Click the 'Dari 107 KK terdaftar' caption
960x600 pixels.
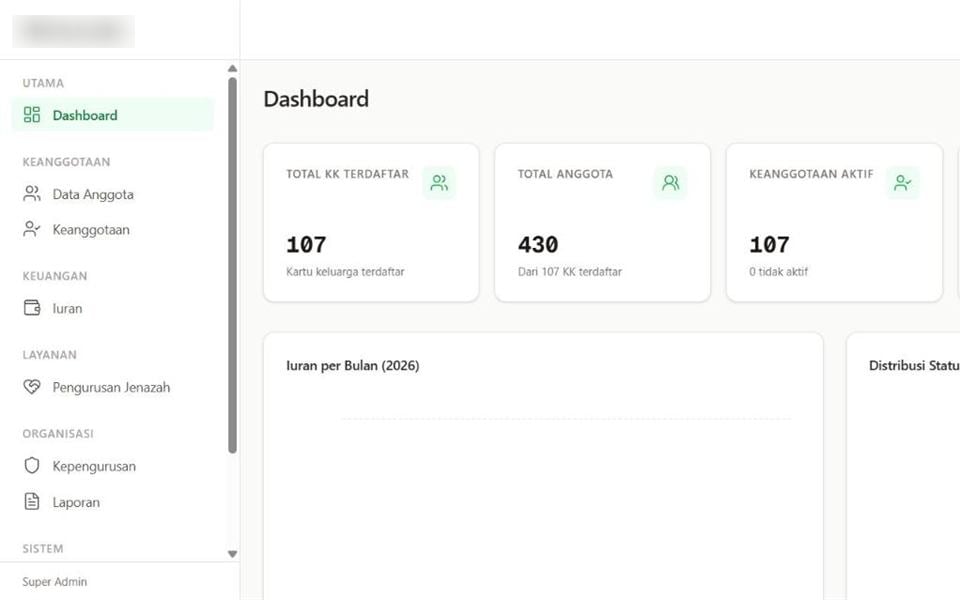click(570, 271)
